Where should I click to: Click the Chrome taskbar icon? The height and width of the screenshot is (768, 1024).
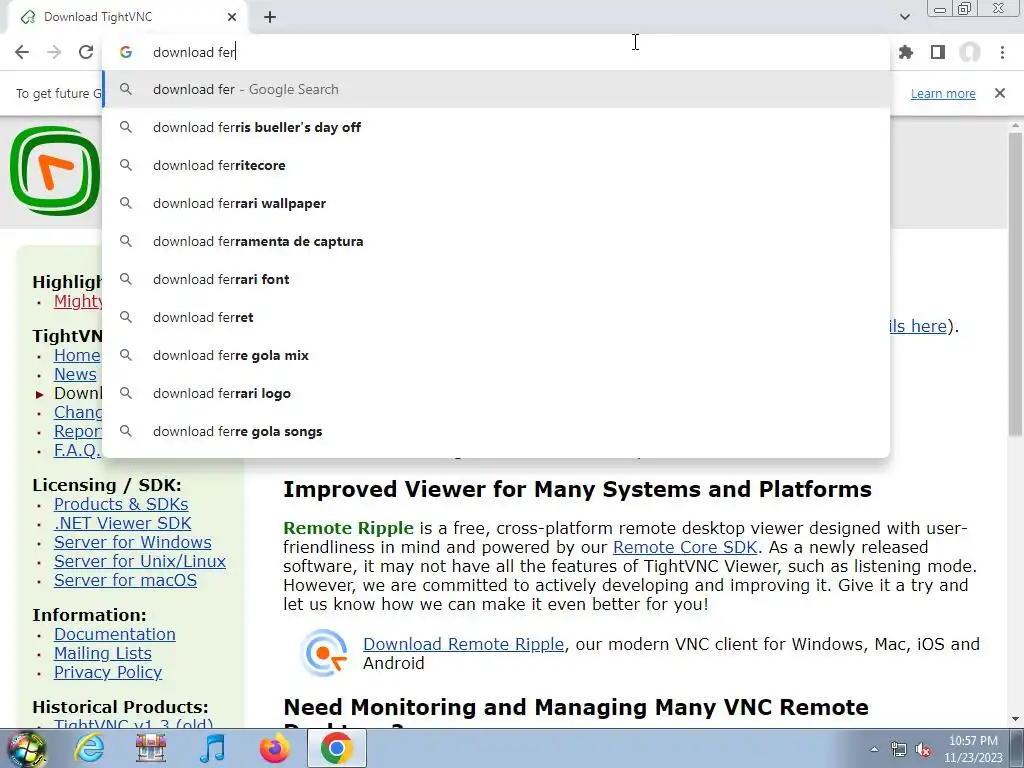point(336,748)
